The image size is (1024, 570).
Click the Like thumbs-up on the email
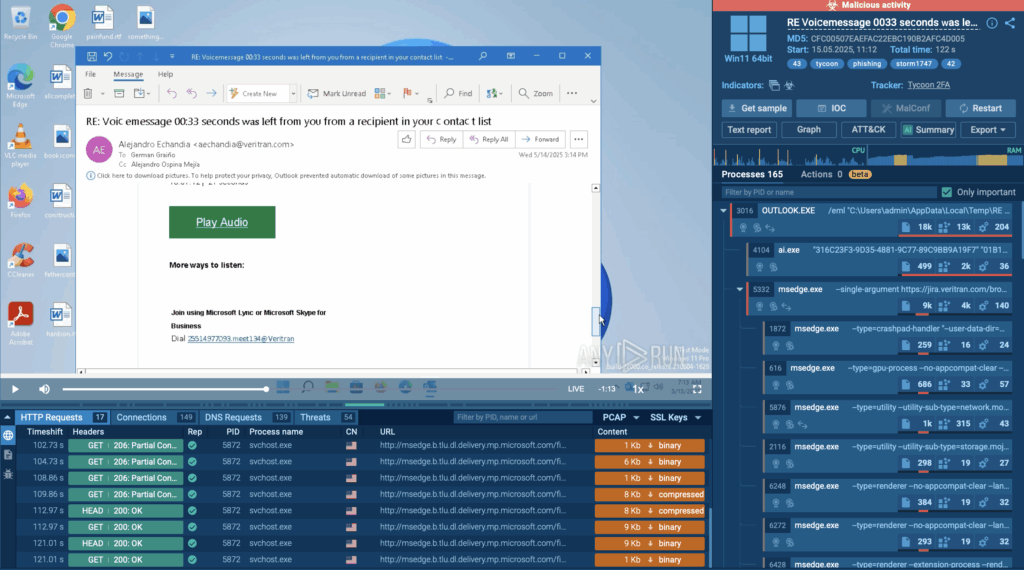tap(407, 139)
